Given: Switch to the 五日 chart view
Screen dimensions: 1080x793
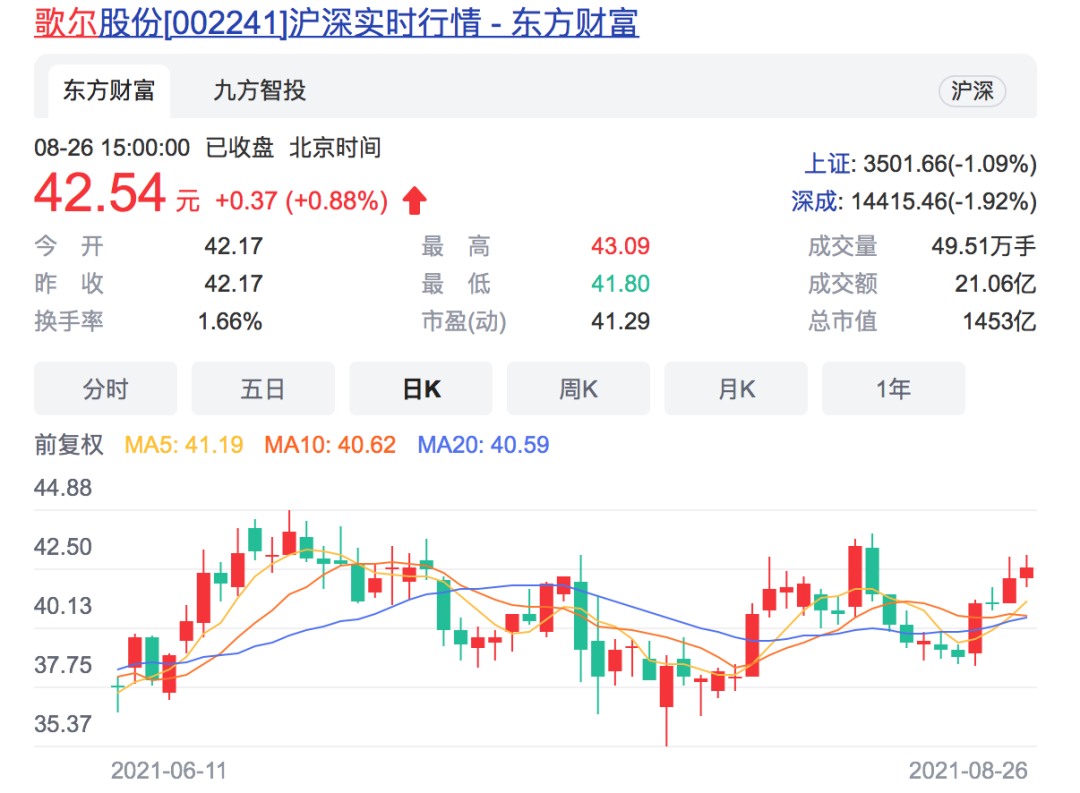Looking at the screenshot, I should 263,389.
